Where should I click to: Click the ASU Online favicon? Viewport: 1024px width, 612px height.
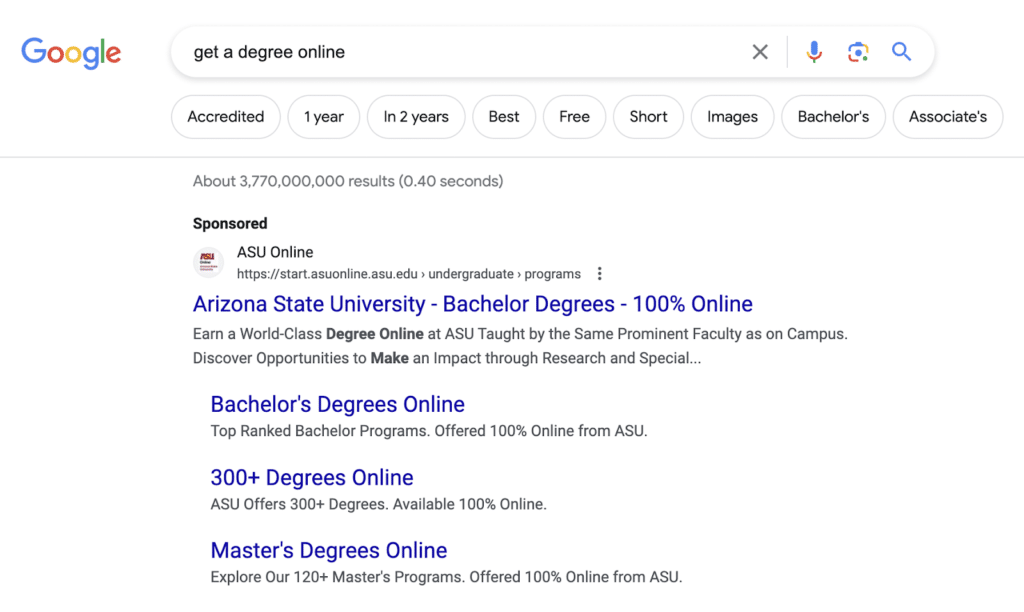pos(208,262)
